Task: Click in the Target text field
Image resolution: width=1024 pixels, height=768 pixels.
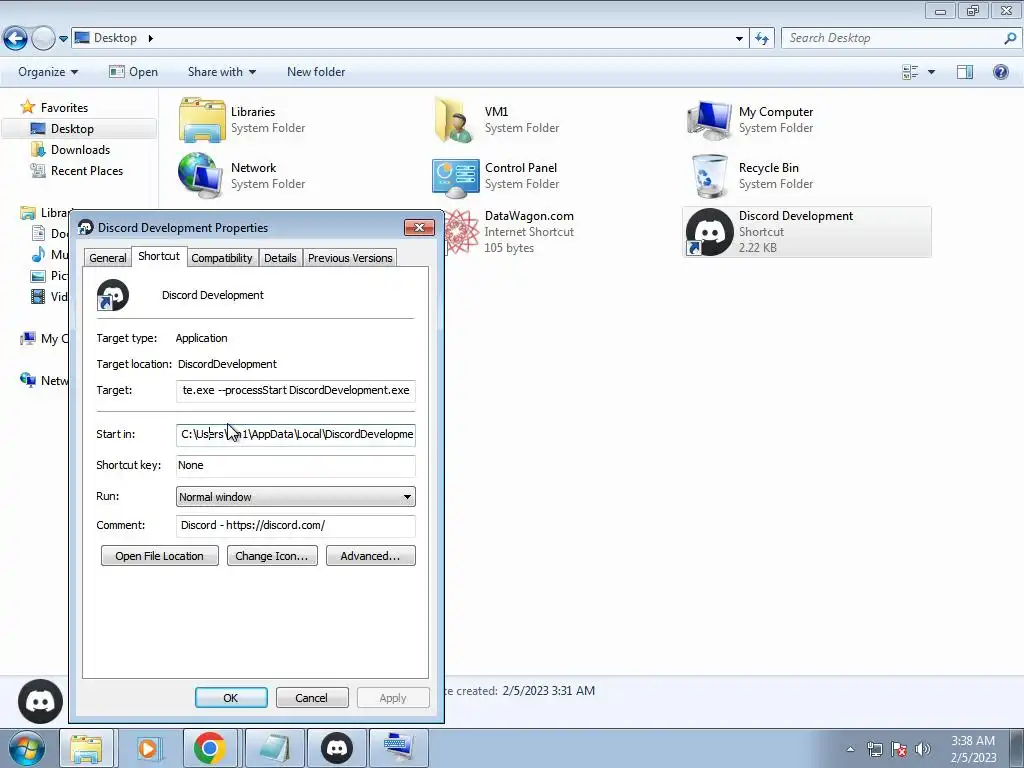Action: pos(296,391)
